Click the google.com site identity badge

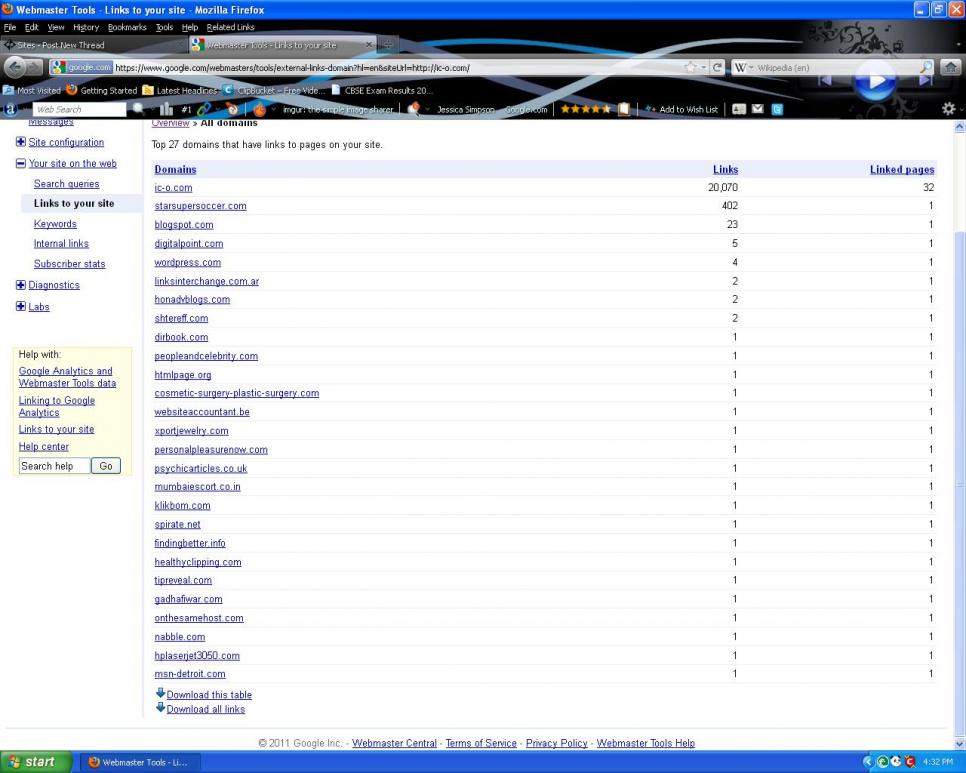coord(81,68)
